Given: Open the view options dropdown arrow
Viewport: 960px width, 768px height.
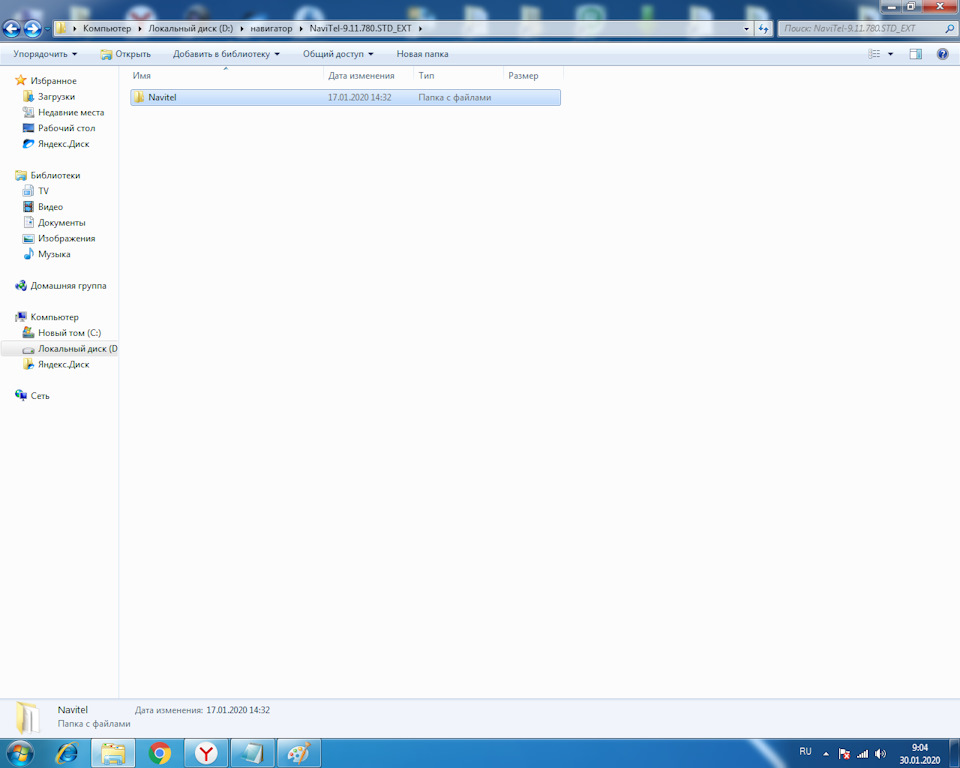Looking at the screenshot, I should click(x=890, y=54).
